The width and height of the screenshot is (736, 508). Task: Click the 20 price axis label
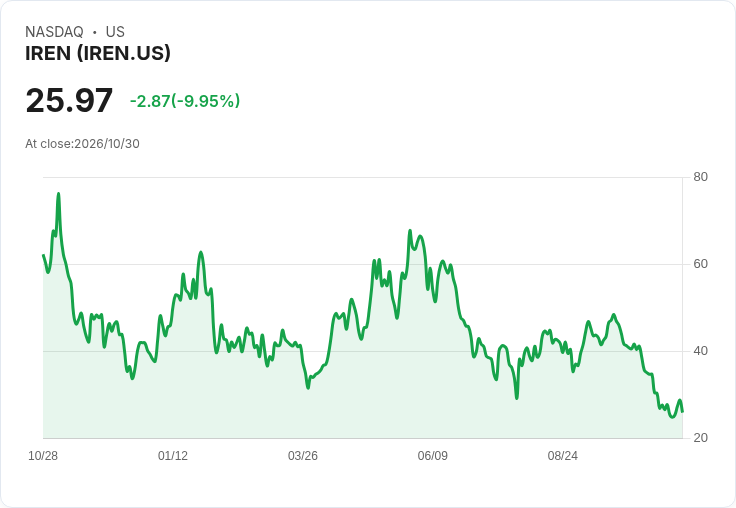pyautogui.click(x=700, y=438)
